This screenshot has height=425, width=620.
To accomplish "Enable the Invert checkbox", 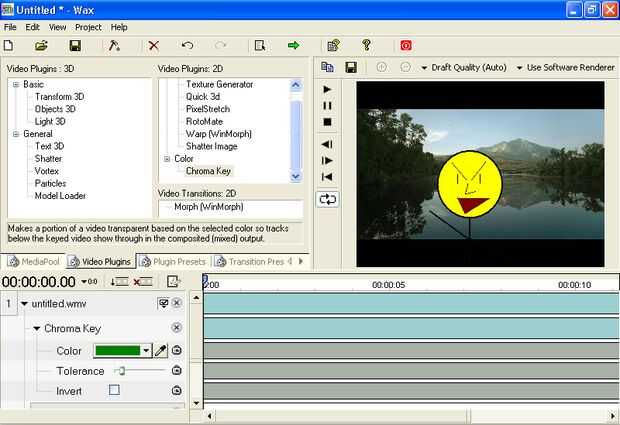I will [x=114, y=391].
